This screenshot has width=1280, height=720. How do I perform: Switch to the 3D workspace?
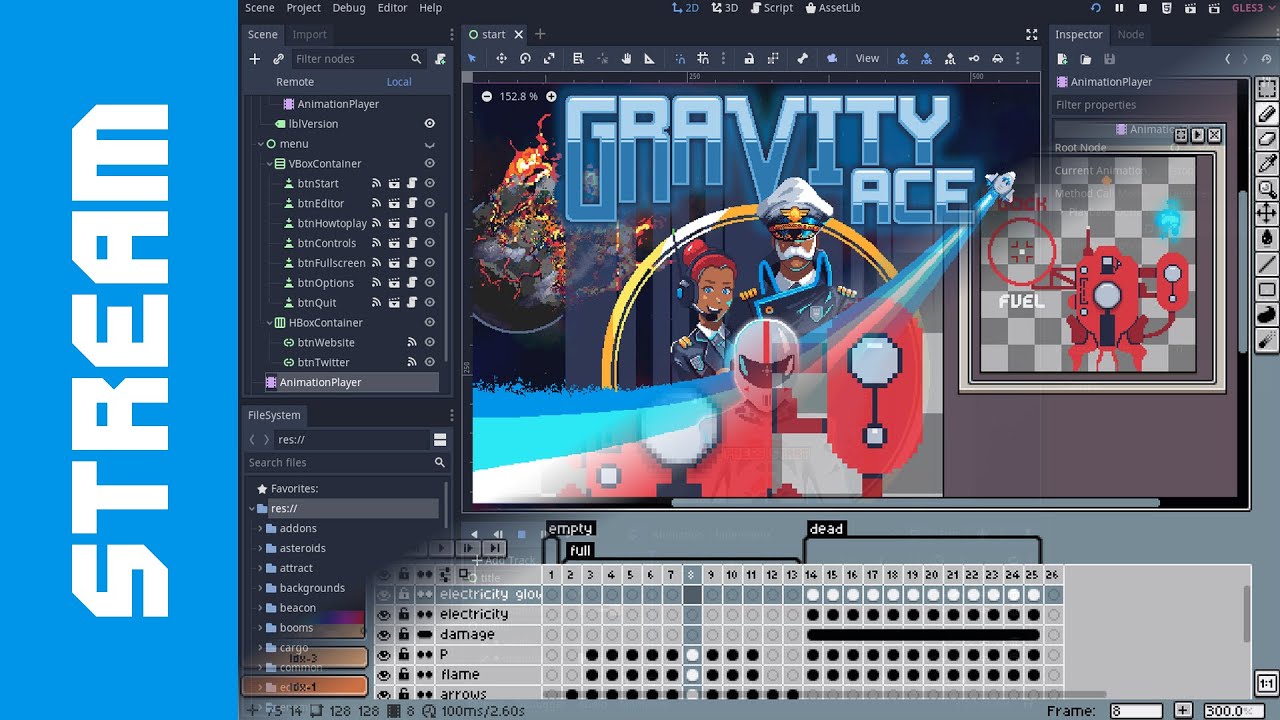725,8
